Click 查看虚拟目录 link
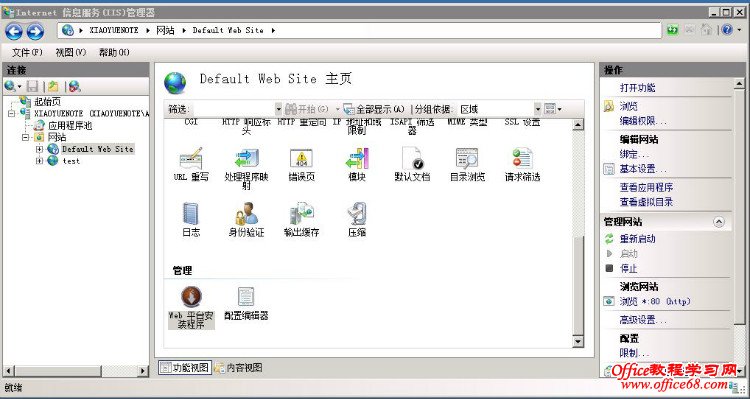This screenshot has width=750, height=399. pos(646,202)
